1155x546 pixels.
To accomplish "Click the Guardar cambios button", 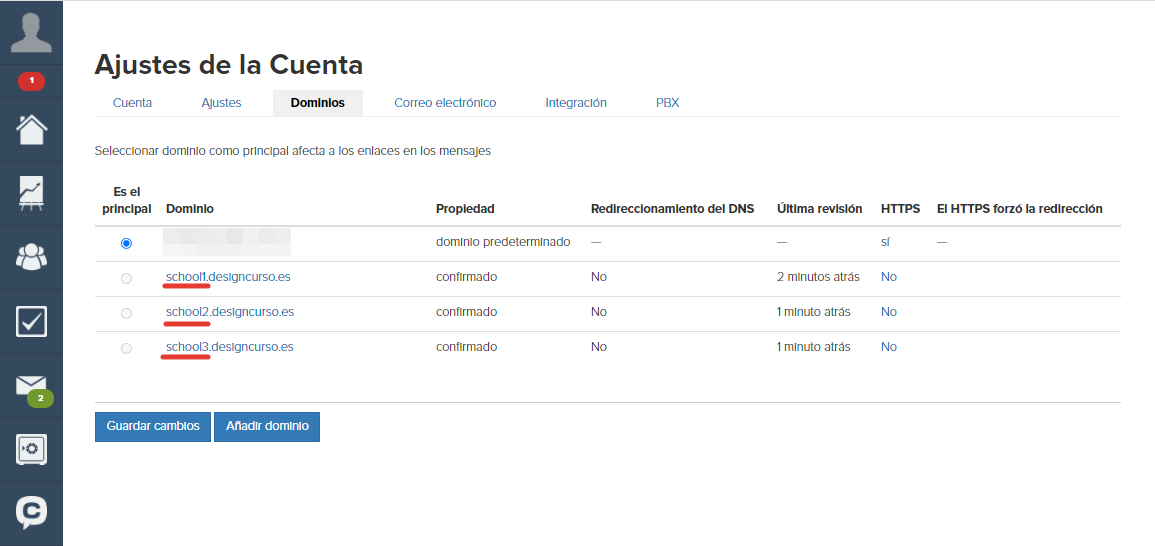I will pyautogui.click(x=153, y=427).
